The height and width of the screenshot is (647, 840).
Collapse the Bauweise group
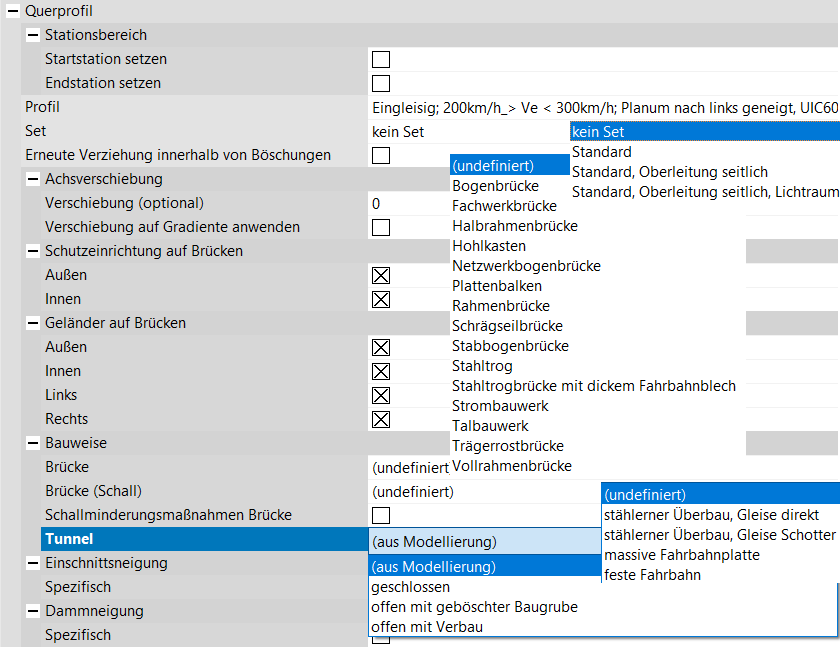coord(33,443)
